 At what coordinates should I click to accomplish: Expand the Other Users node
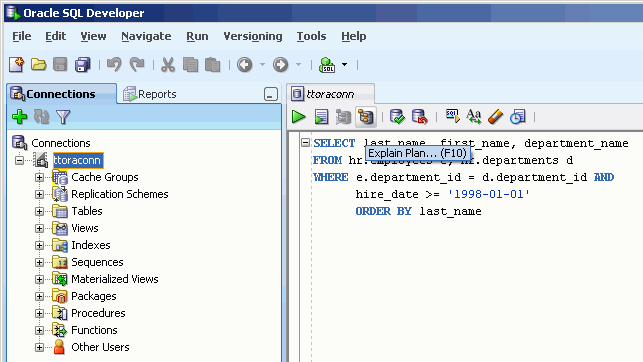tap(39, 347)
